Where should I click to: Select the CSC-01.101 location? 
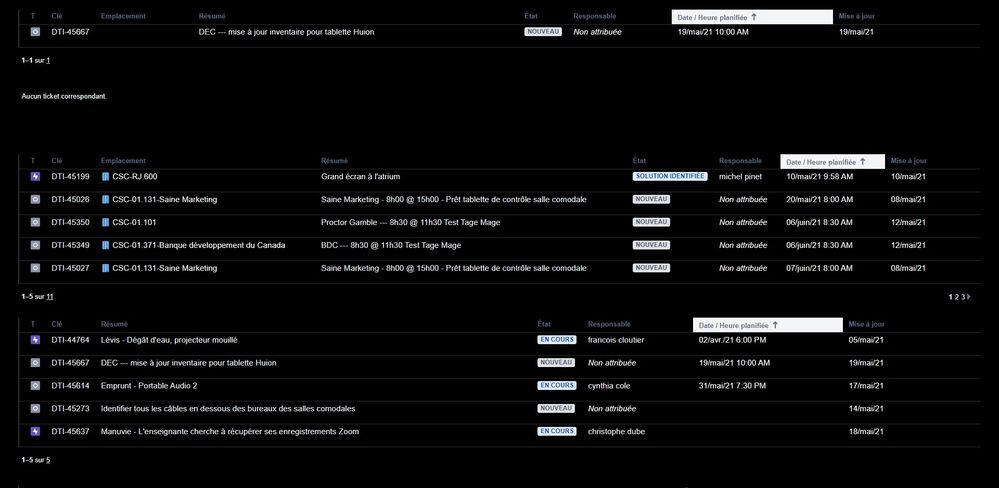(x=134, y=222)
